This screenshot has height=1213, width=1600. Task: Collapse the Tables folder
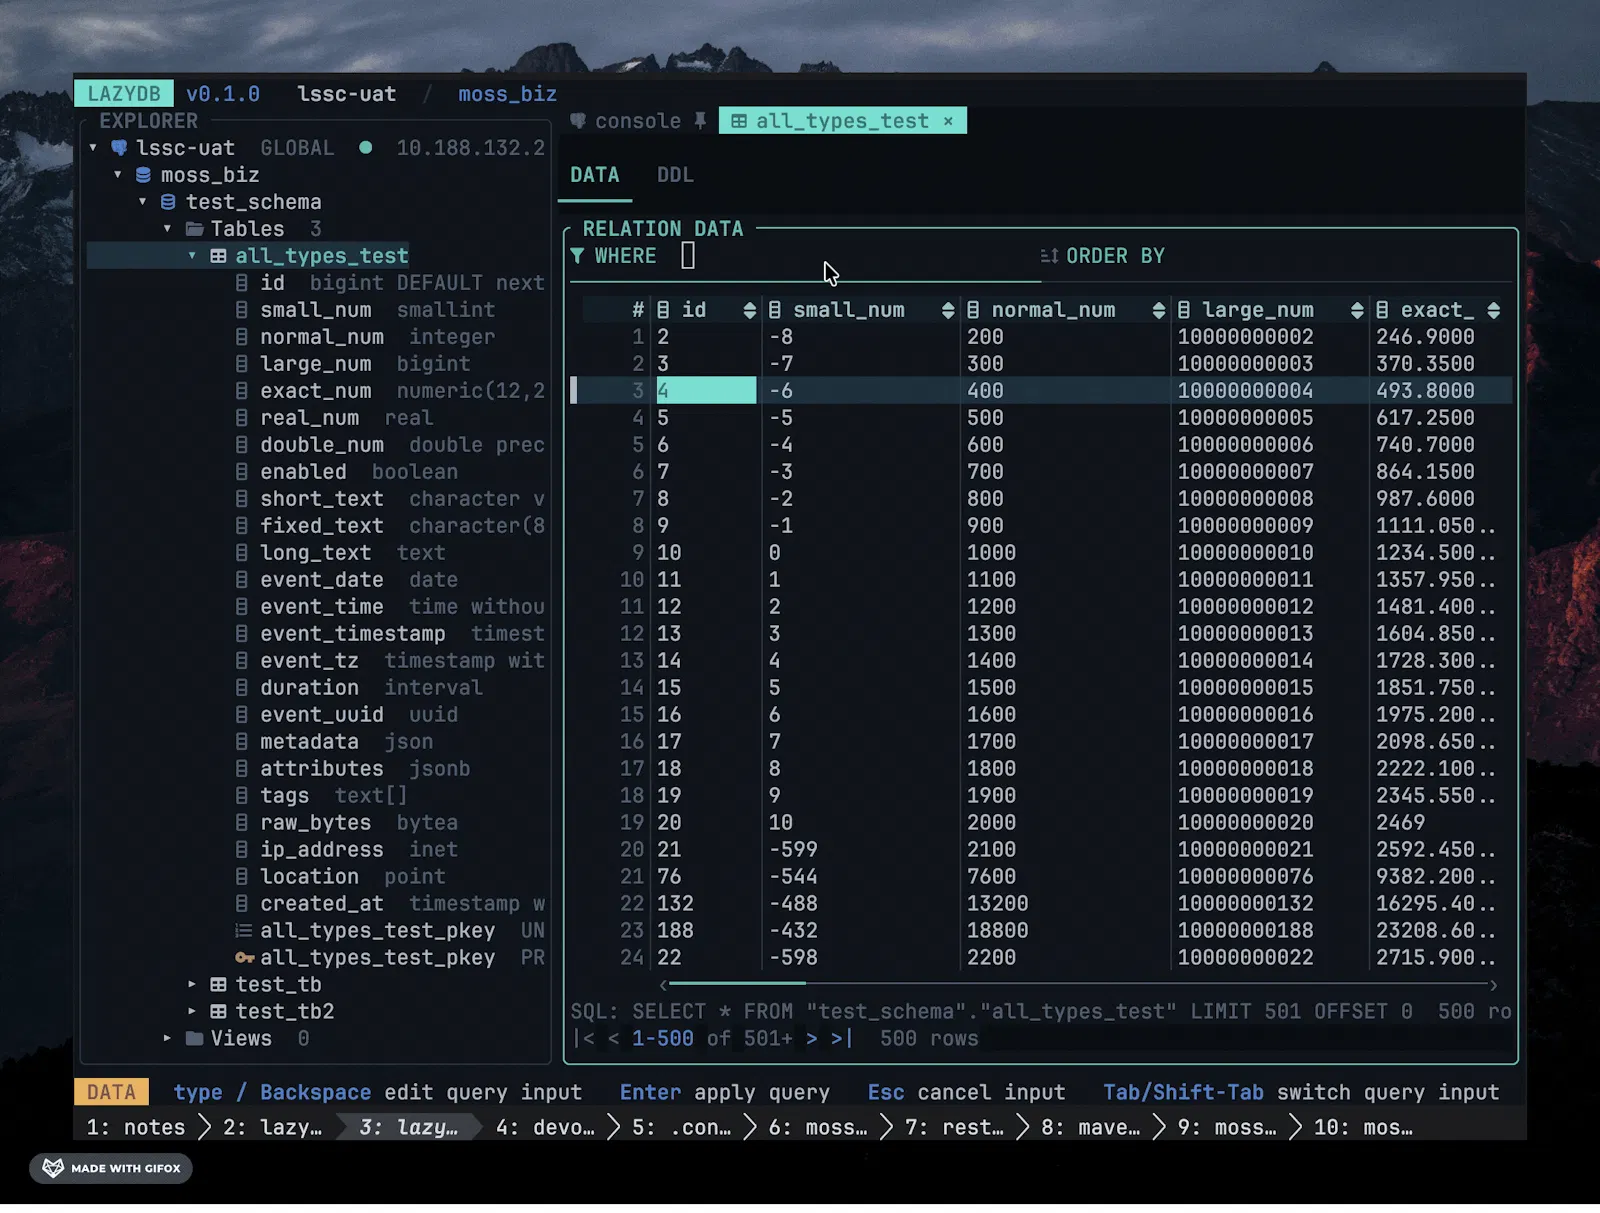[x=168, y=229]
